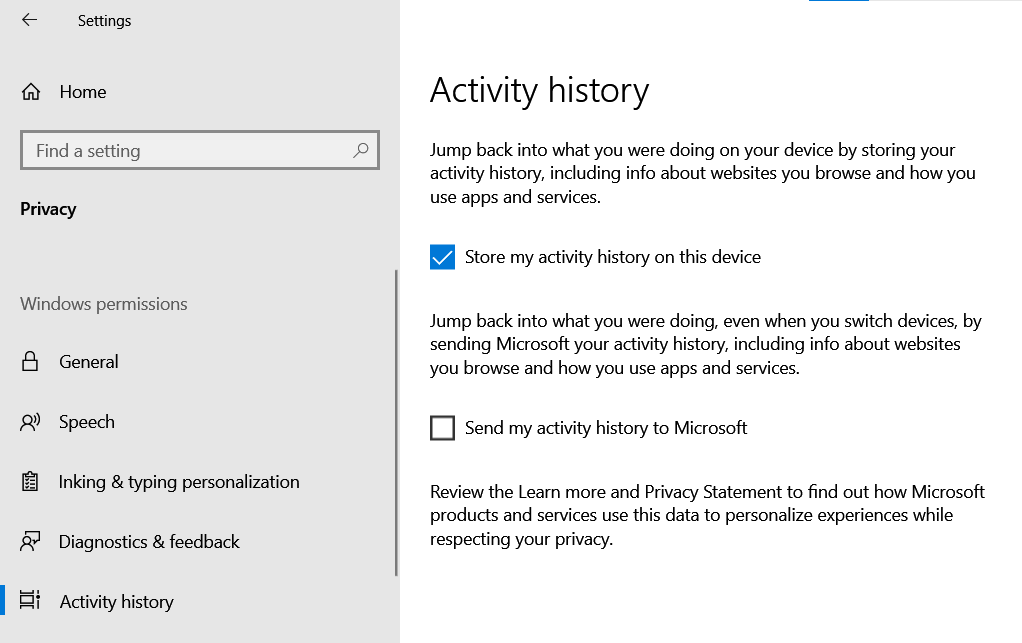This screenshot has width=1022, height=643.
Task: Check Send my activity history to Microsoft
Action: [x=442, y=428]
